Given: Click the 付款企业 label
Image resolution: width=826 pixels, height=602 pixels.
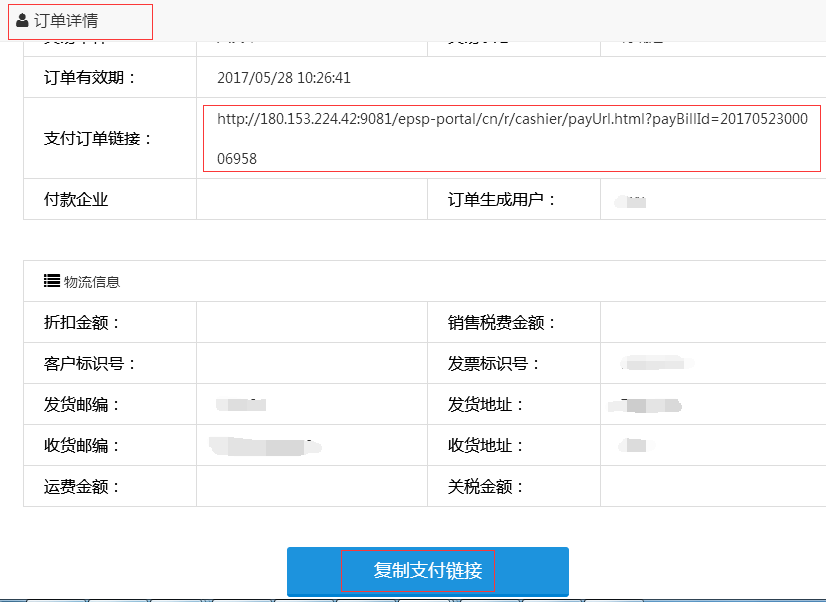Looking at the screenshot, I should tap(76, 199).
